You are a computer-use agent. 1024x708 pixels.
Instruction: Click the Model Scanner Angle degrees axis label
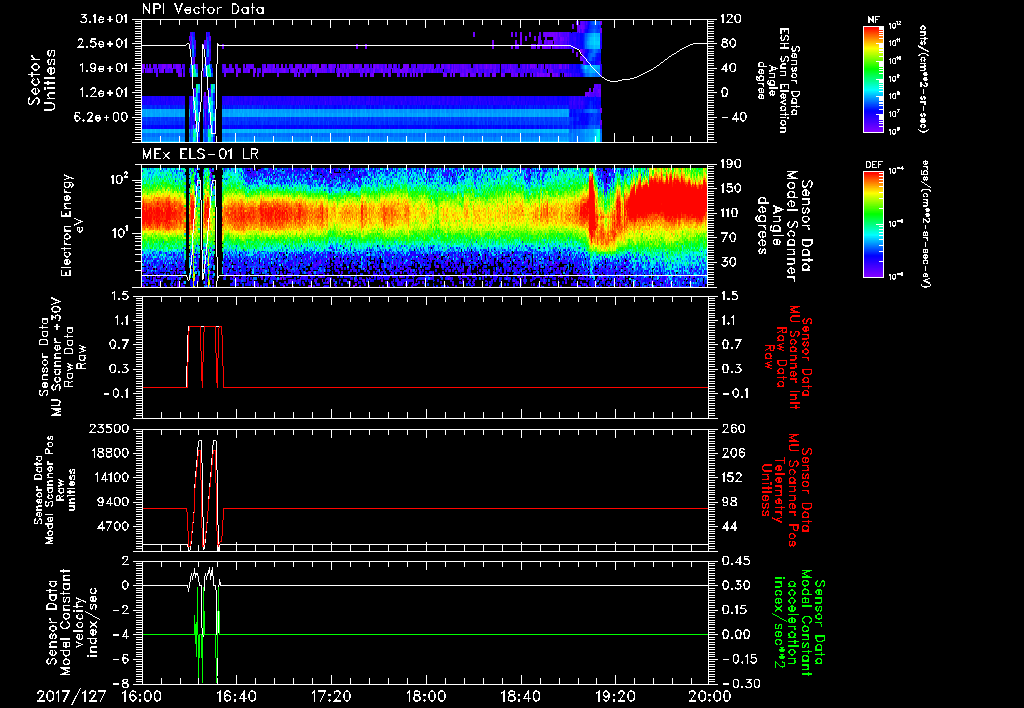pyautogui.click(x=784, y=226)
